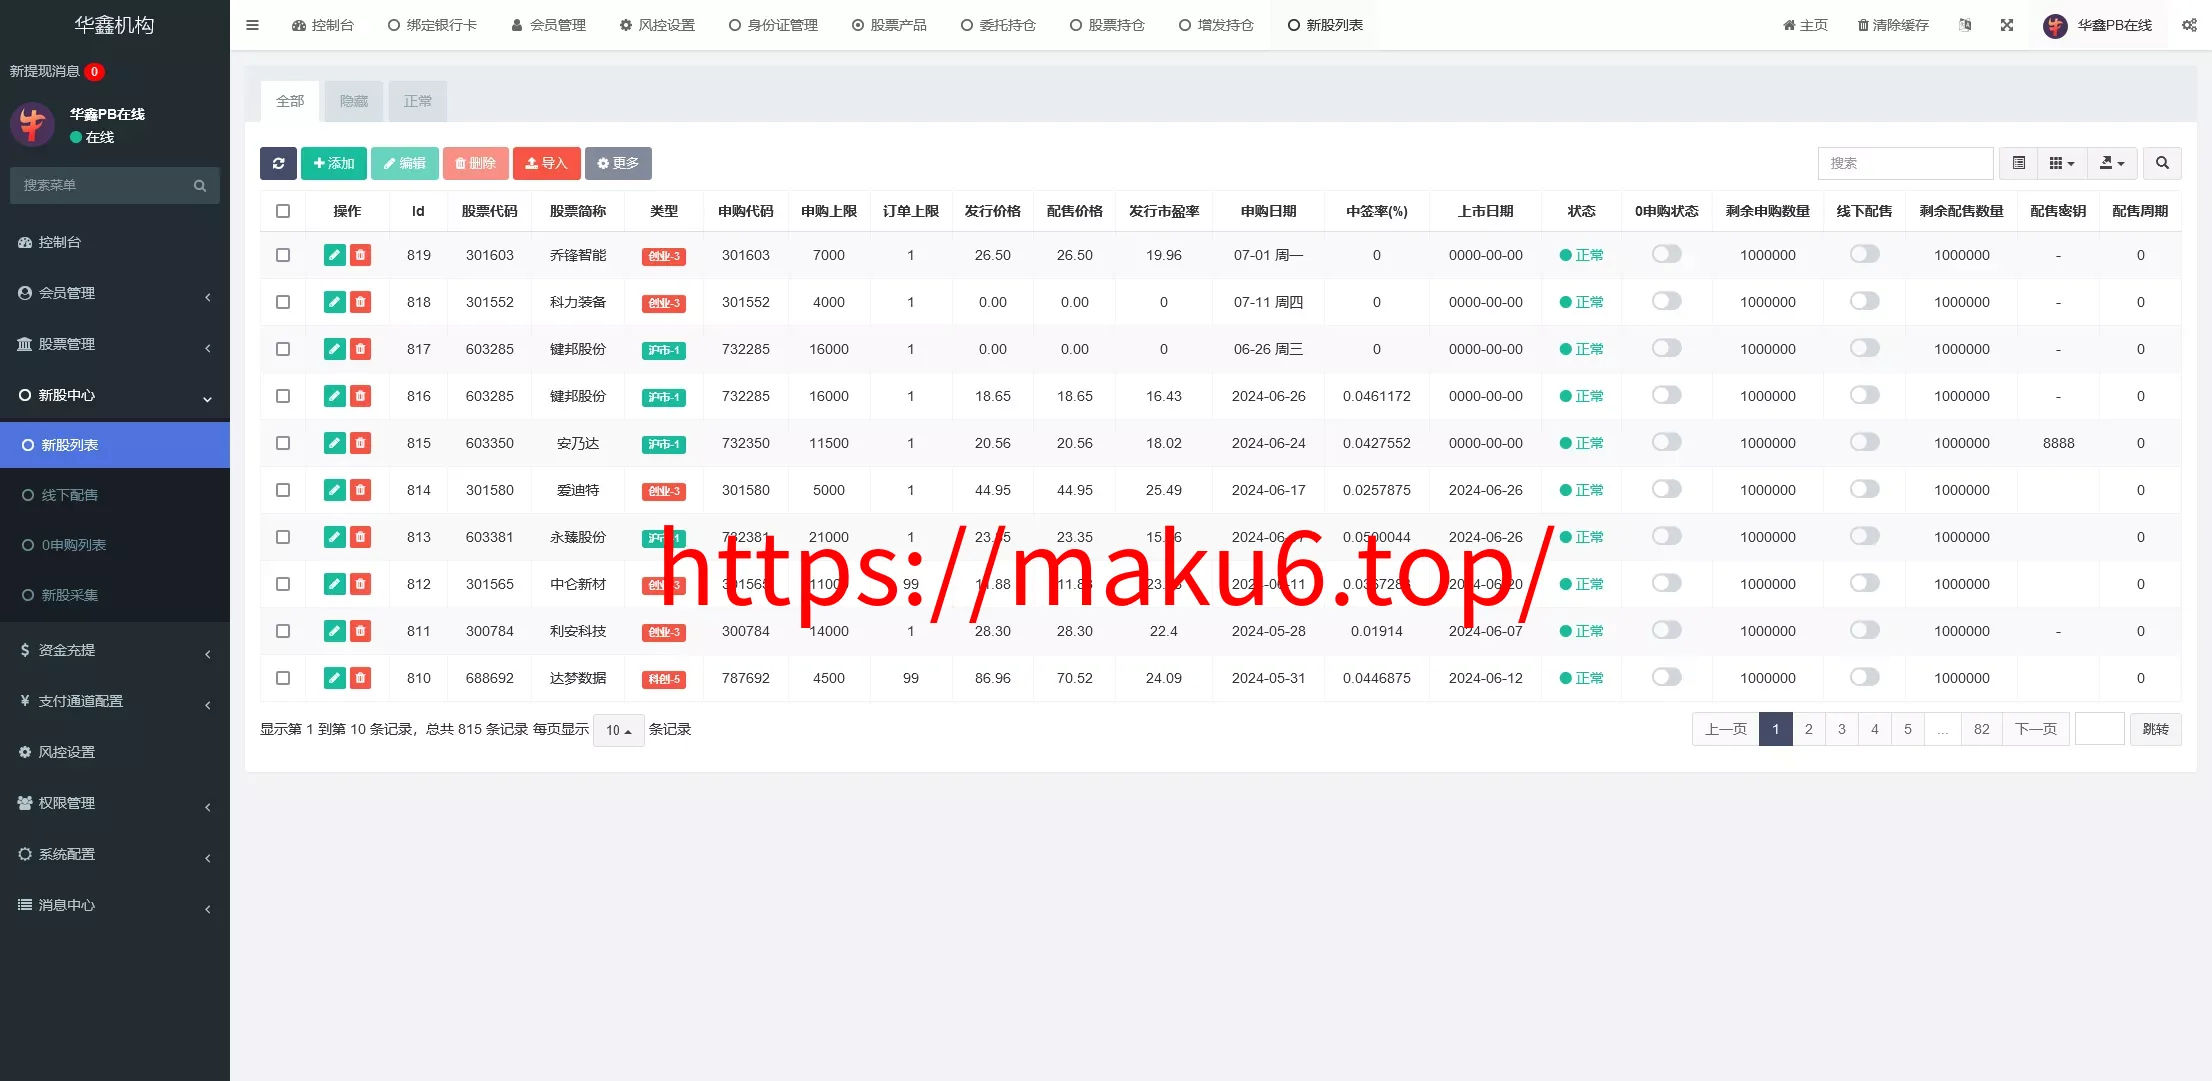Viewport: 2212px width, 1081px height.
Task: Switch to the 隐藏 tab
Action: coord(354,101)
